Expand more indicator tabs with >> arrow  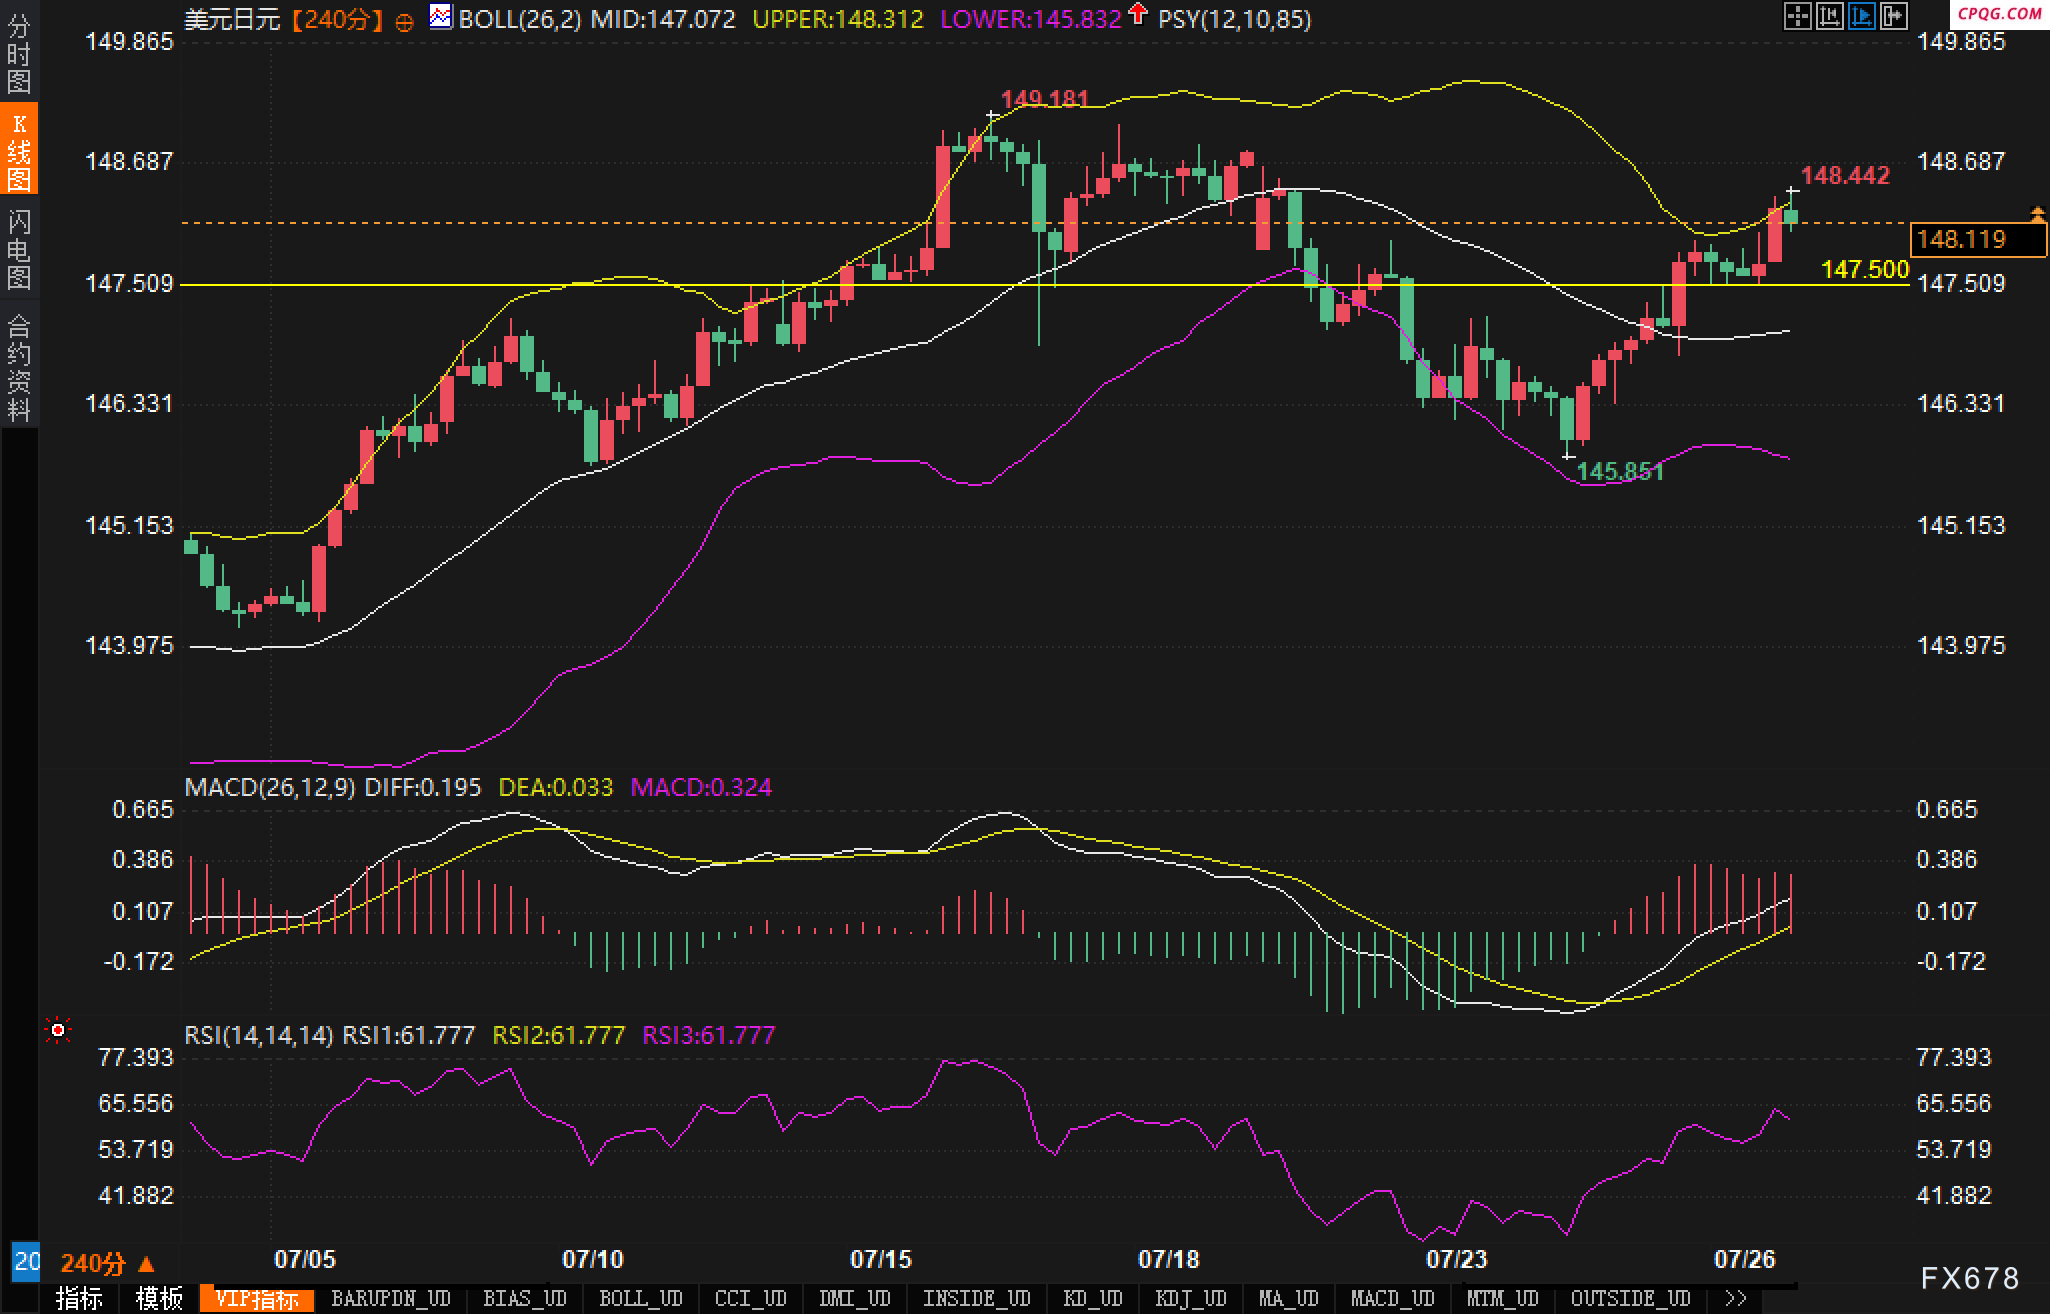pos(1736,1298)
